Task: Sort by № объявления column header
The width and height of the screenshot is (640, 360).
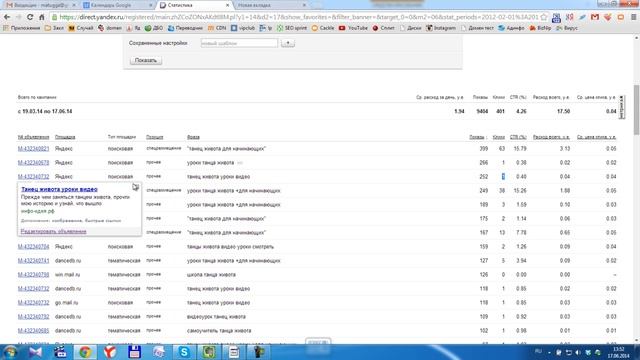Action: point(33,137)
